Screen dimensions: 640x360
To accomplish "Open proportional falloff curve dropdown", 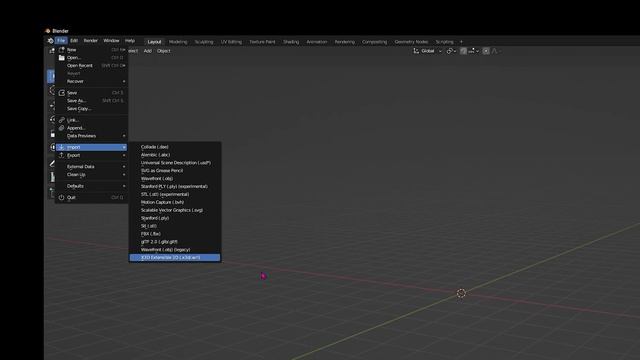I will [496, 51].
